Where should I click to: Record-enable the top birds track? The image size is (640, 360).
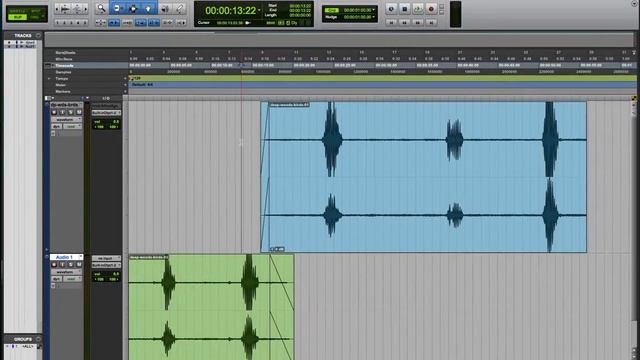(x=54, y=112)
